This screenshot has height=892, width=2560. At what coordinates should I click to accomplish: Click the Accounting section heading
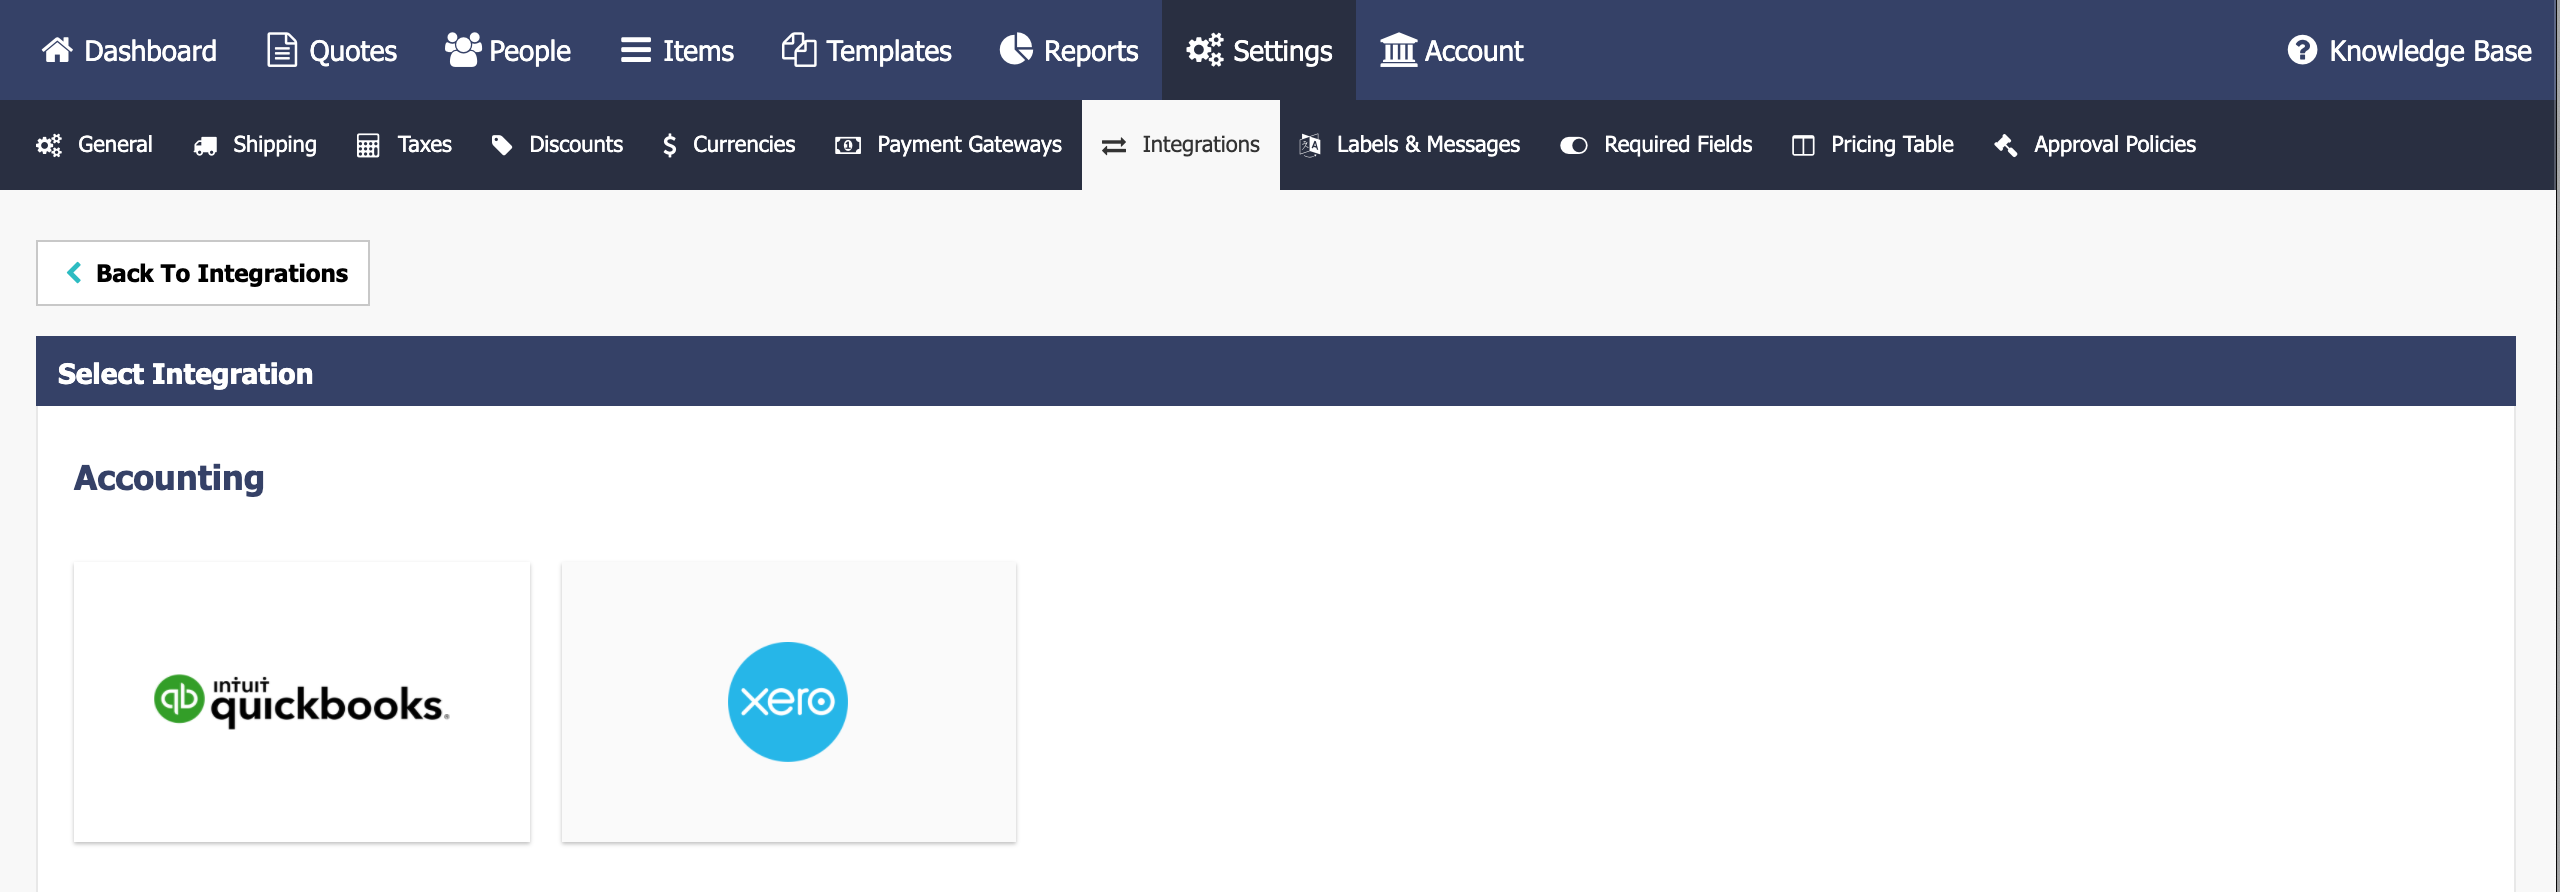pos(169,479)
